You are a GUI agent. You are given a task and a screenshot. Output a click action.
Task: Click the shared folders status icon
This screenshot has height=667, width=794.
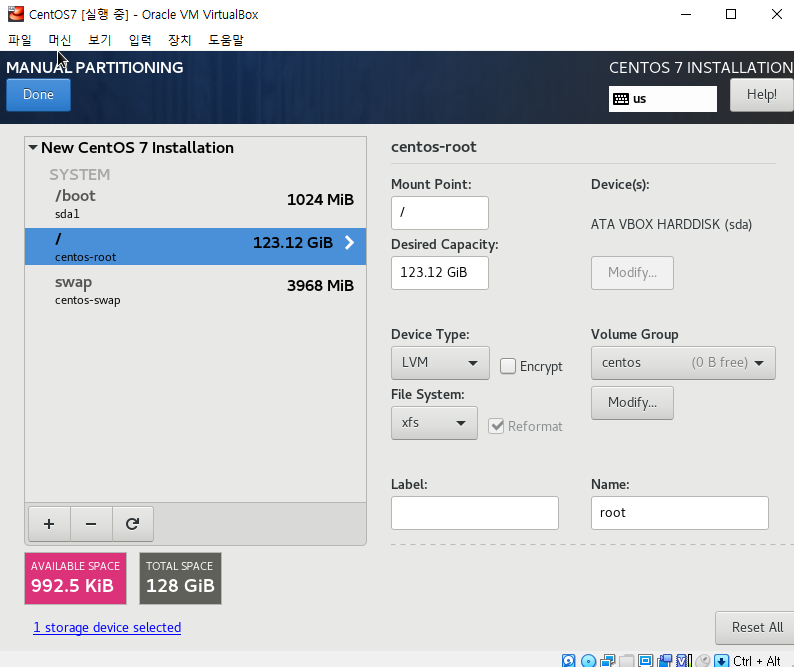(626, 660)
